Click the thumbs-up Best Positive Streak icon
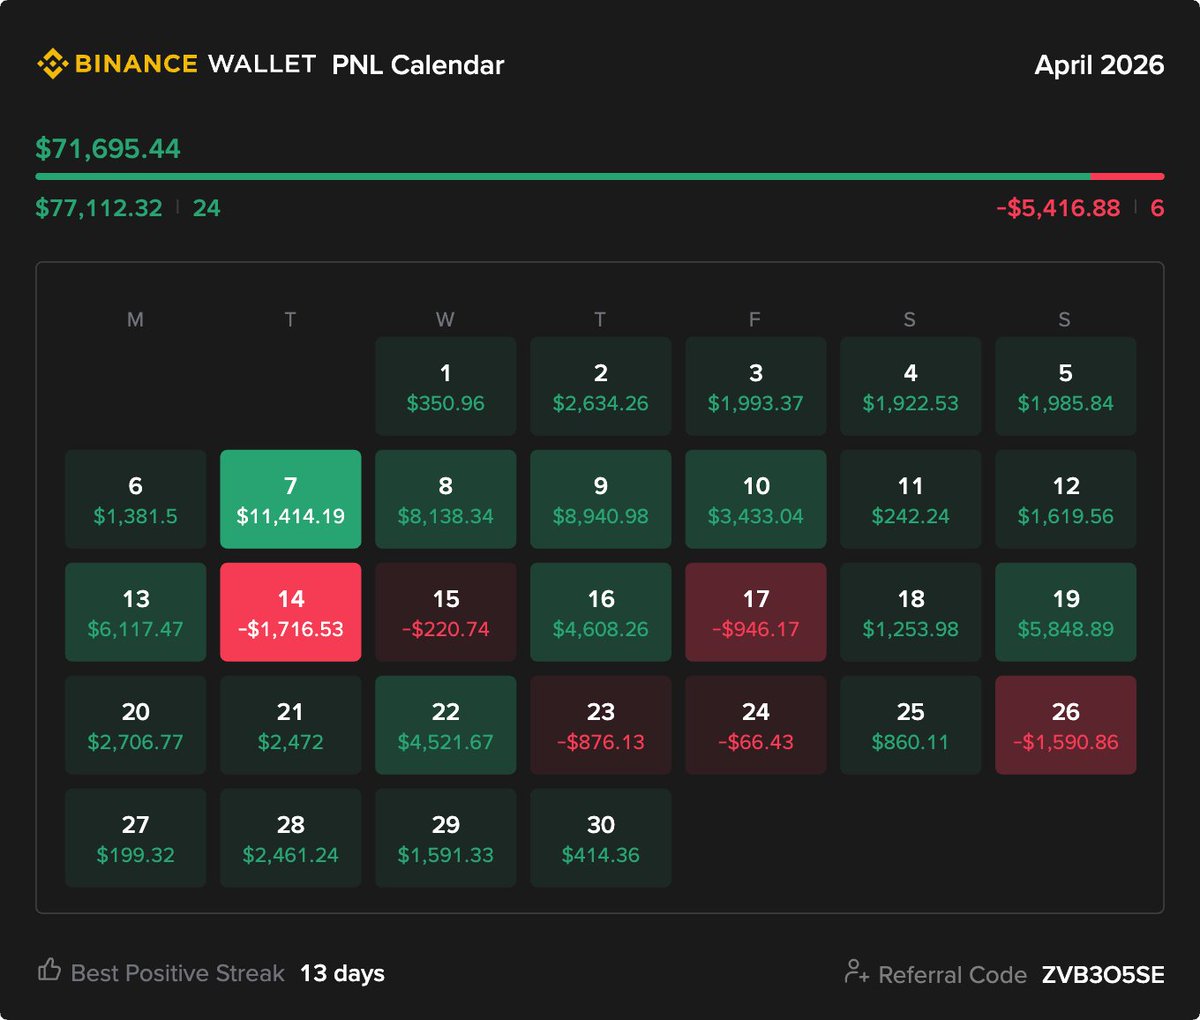Image resolution: width=1200 pixels, height=1020 pixels. (x=49, y=970)
